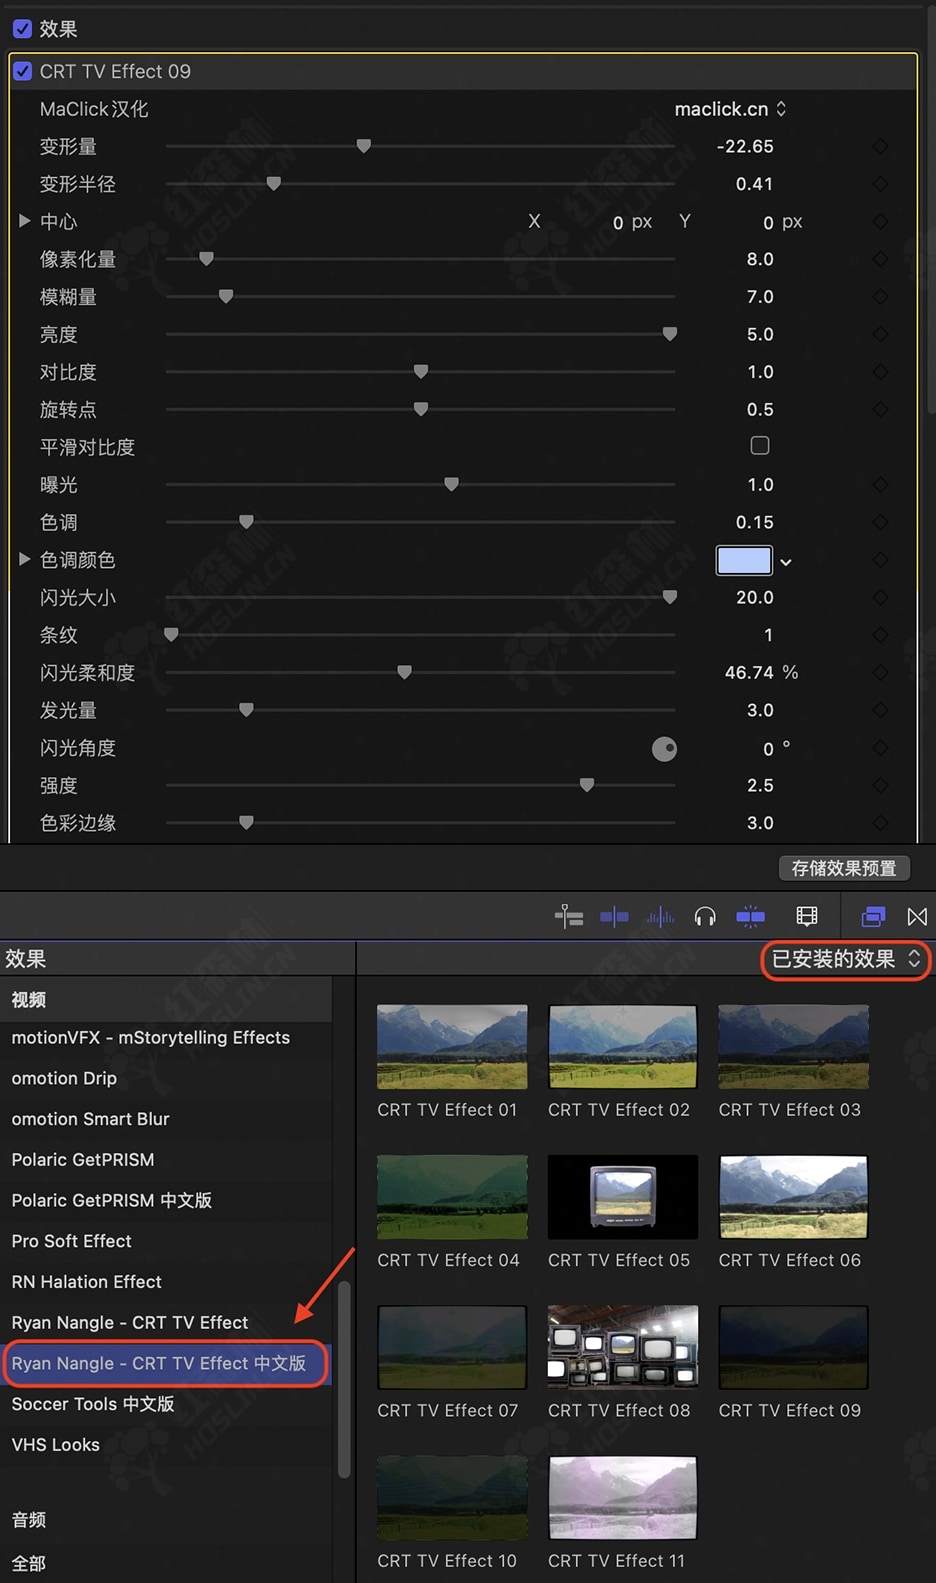The width and height of the screenshot is (936, 1583).
Task: Click the keyframe diamond for 模糊量
Action: 880,296
